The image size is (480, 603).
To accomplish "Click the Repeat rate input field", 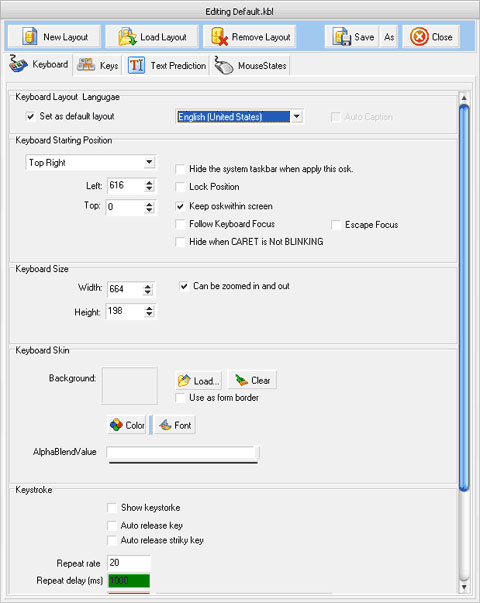I will click(128, 563).
